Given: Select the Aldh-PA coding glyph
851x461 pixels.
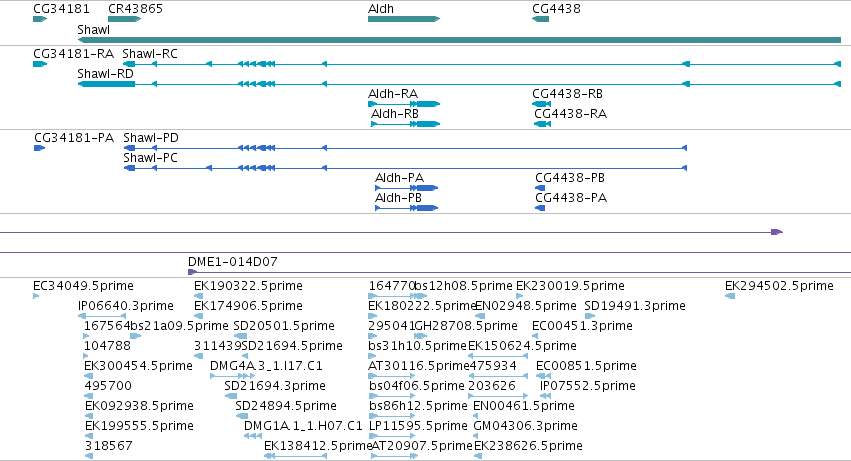Looking at the screenshot, I should click(x=407, y=188).
